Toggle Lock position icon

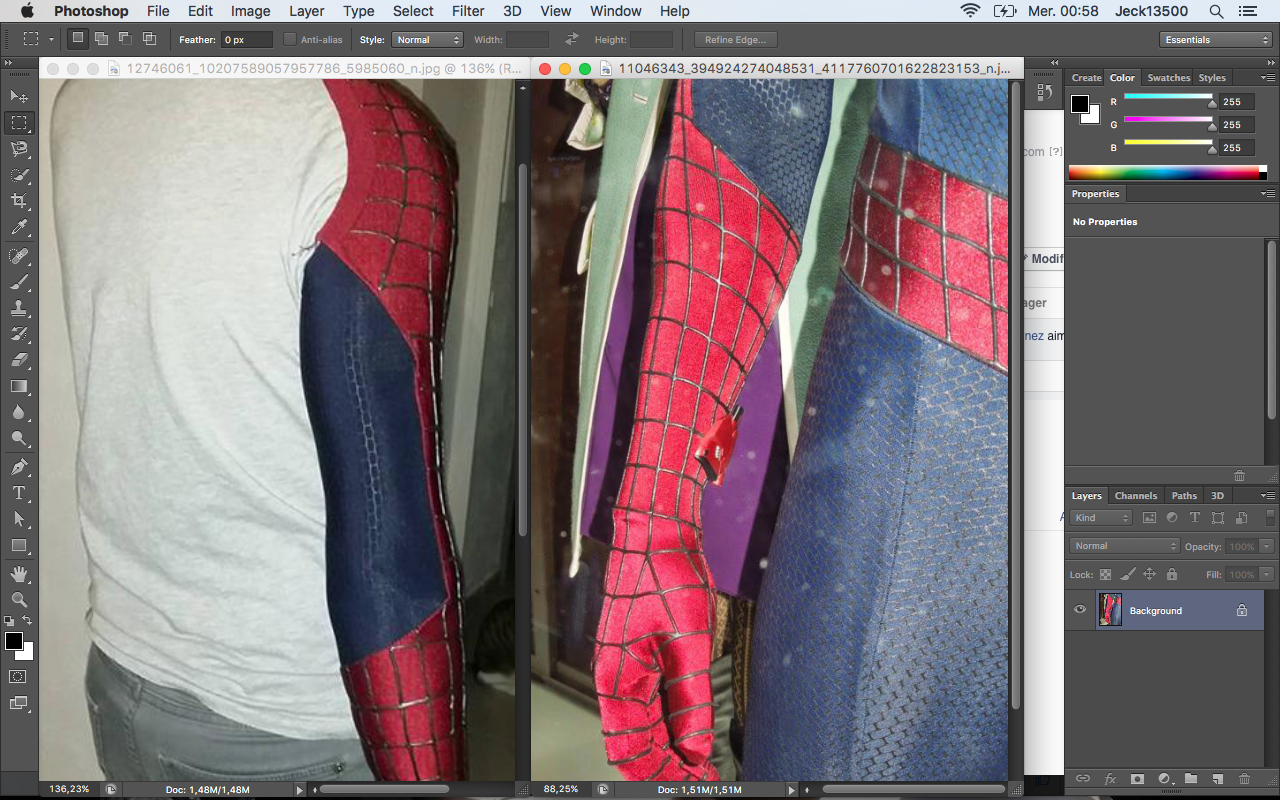(1149, 575)
